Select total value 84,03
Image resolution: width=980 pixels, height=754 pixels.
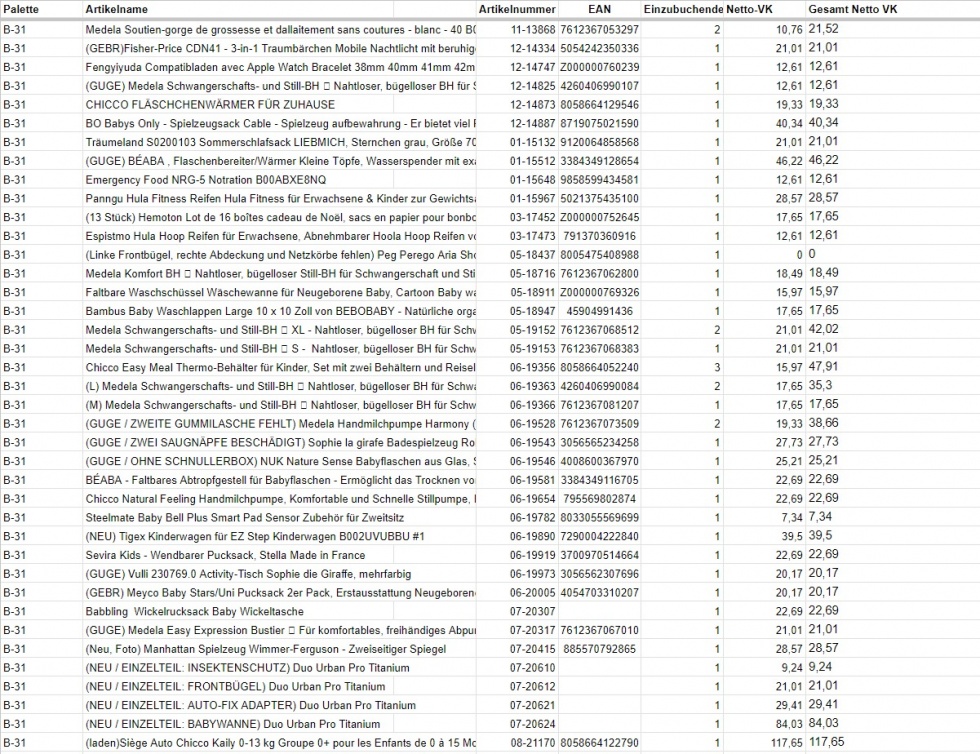(823, 723)
